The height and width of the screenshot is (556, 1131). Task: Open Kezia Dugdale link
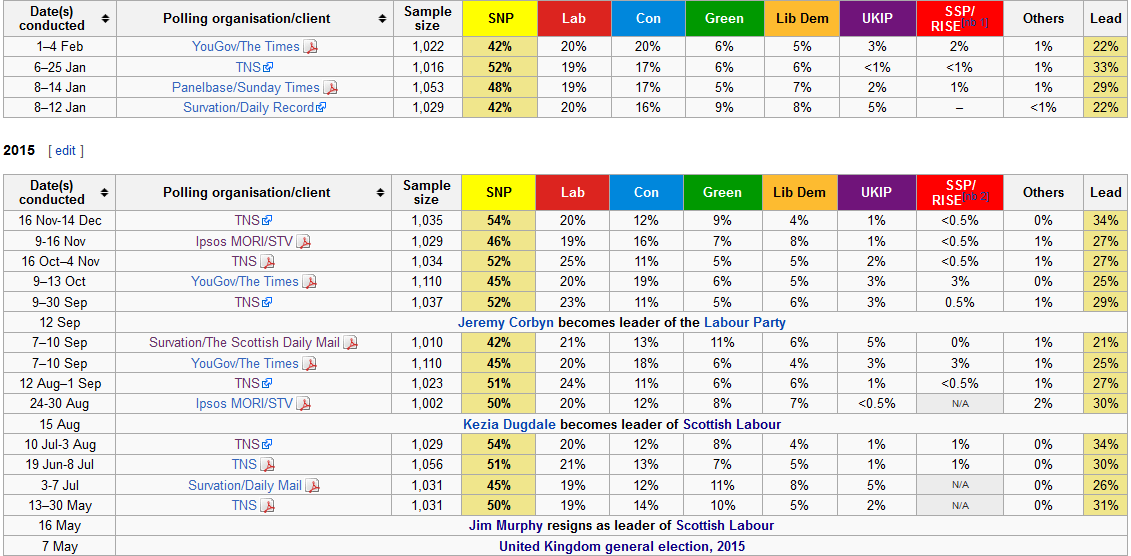509,425
